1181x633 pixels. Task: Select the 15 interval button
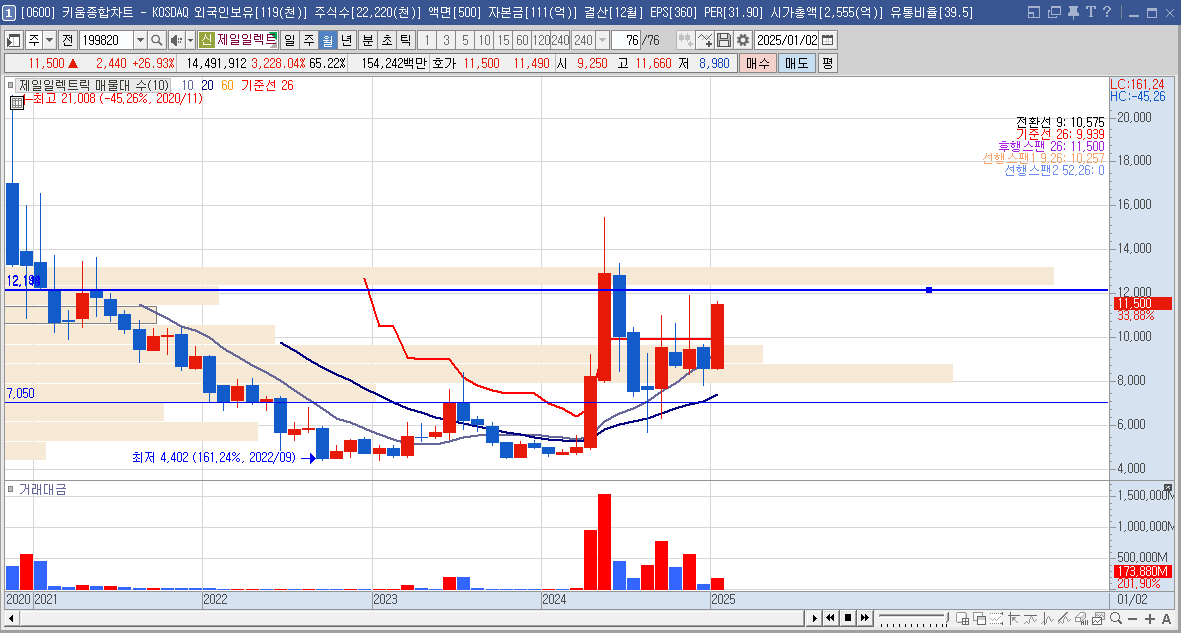click(x=503, y=40)
